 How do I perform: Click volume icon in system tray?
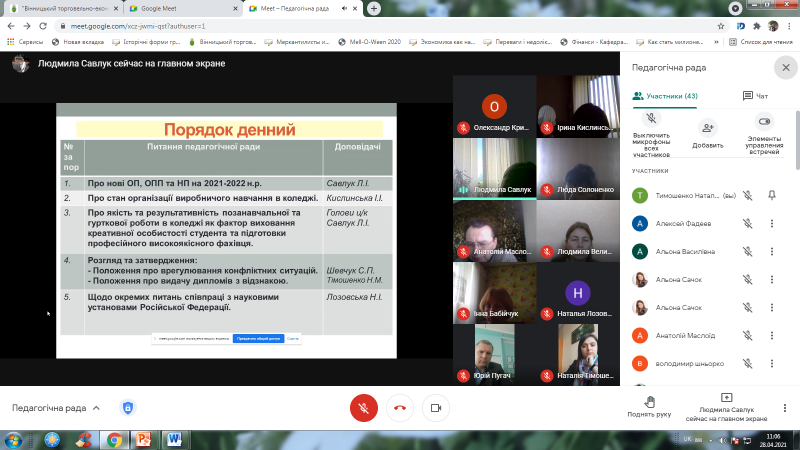(722, 440)
